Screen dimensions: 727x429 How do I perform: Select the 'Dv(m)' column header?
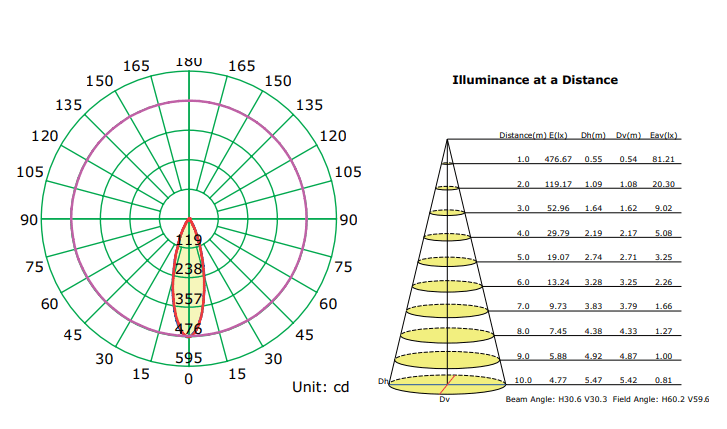[628, 135]
